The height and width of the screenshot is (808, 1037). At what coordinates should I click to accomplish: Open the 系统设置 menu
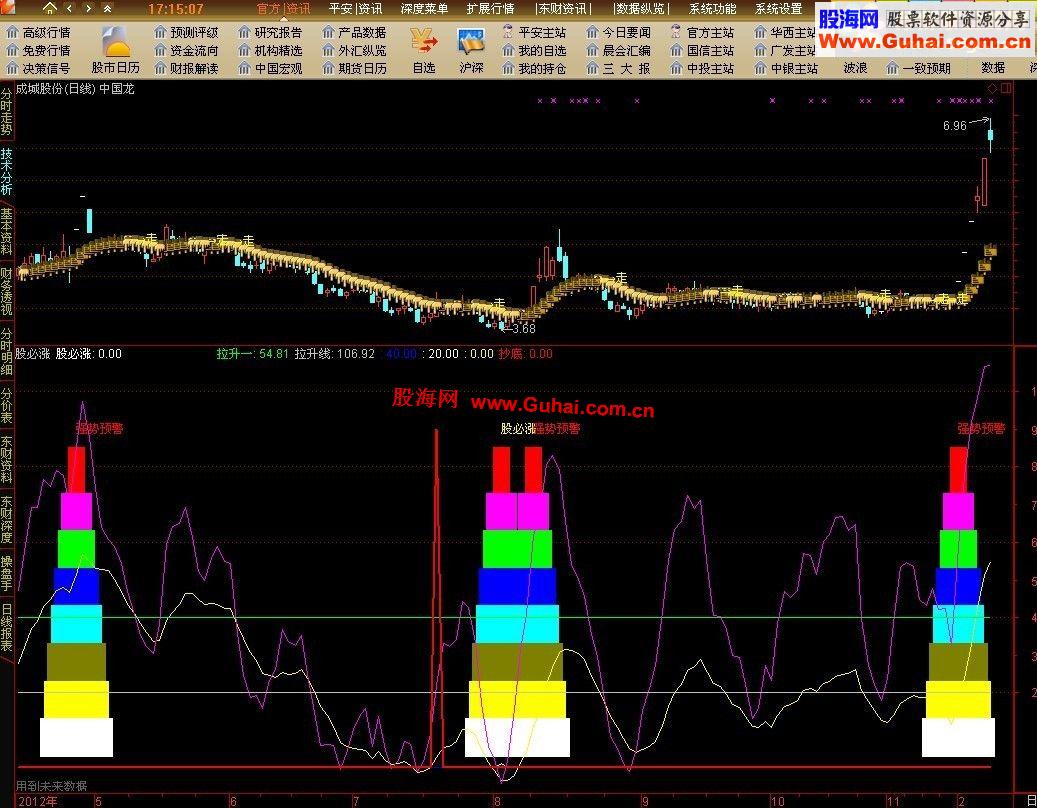pyautogui.click(x=779, y=9)
